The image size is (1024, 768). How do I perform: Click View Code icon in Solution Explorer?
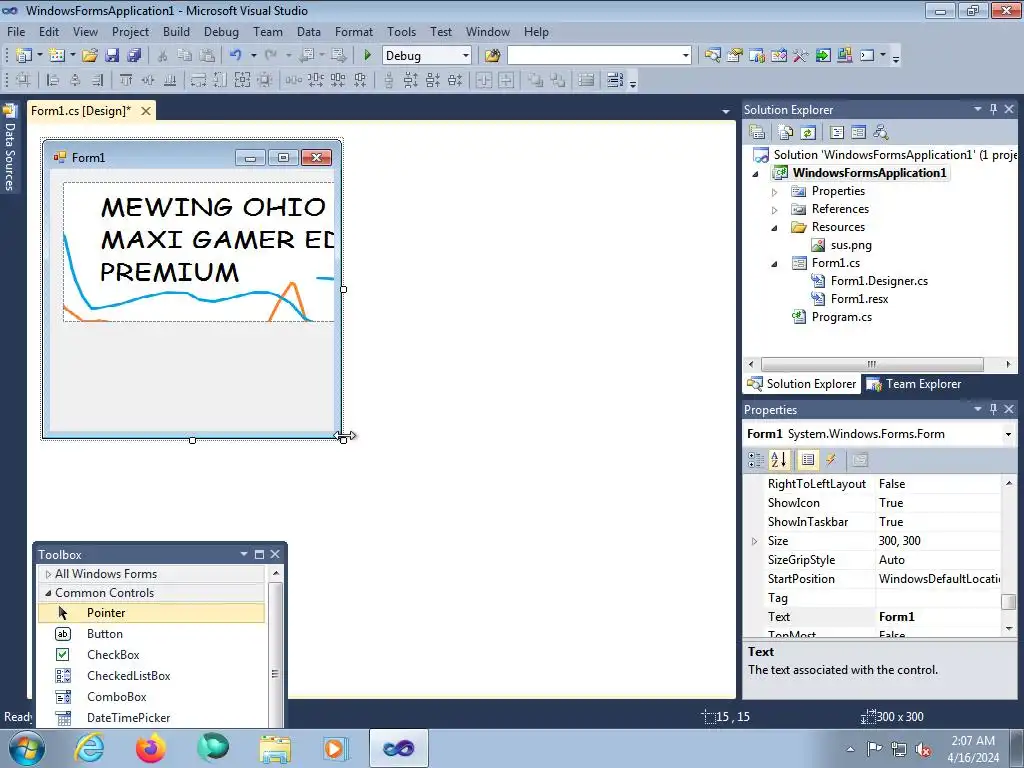(x=837, y=133)
